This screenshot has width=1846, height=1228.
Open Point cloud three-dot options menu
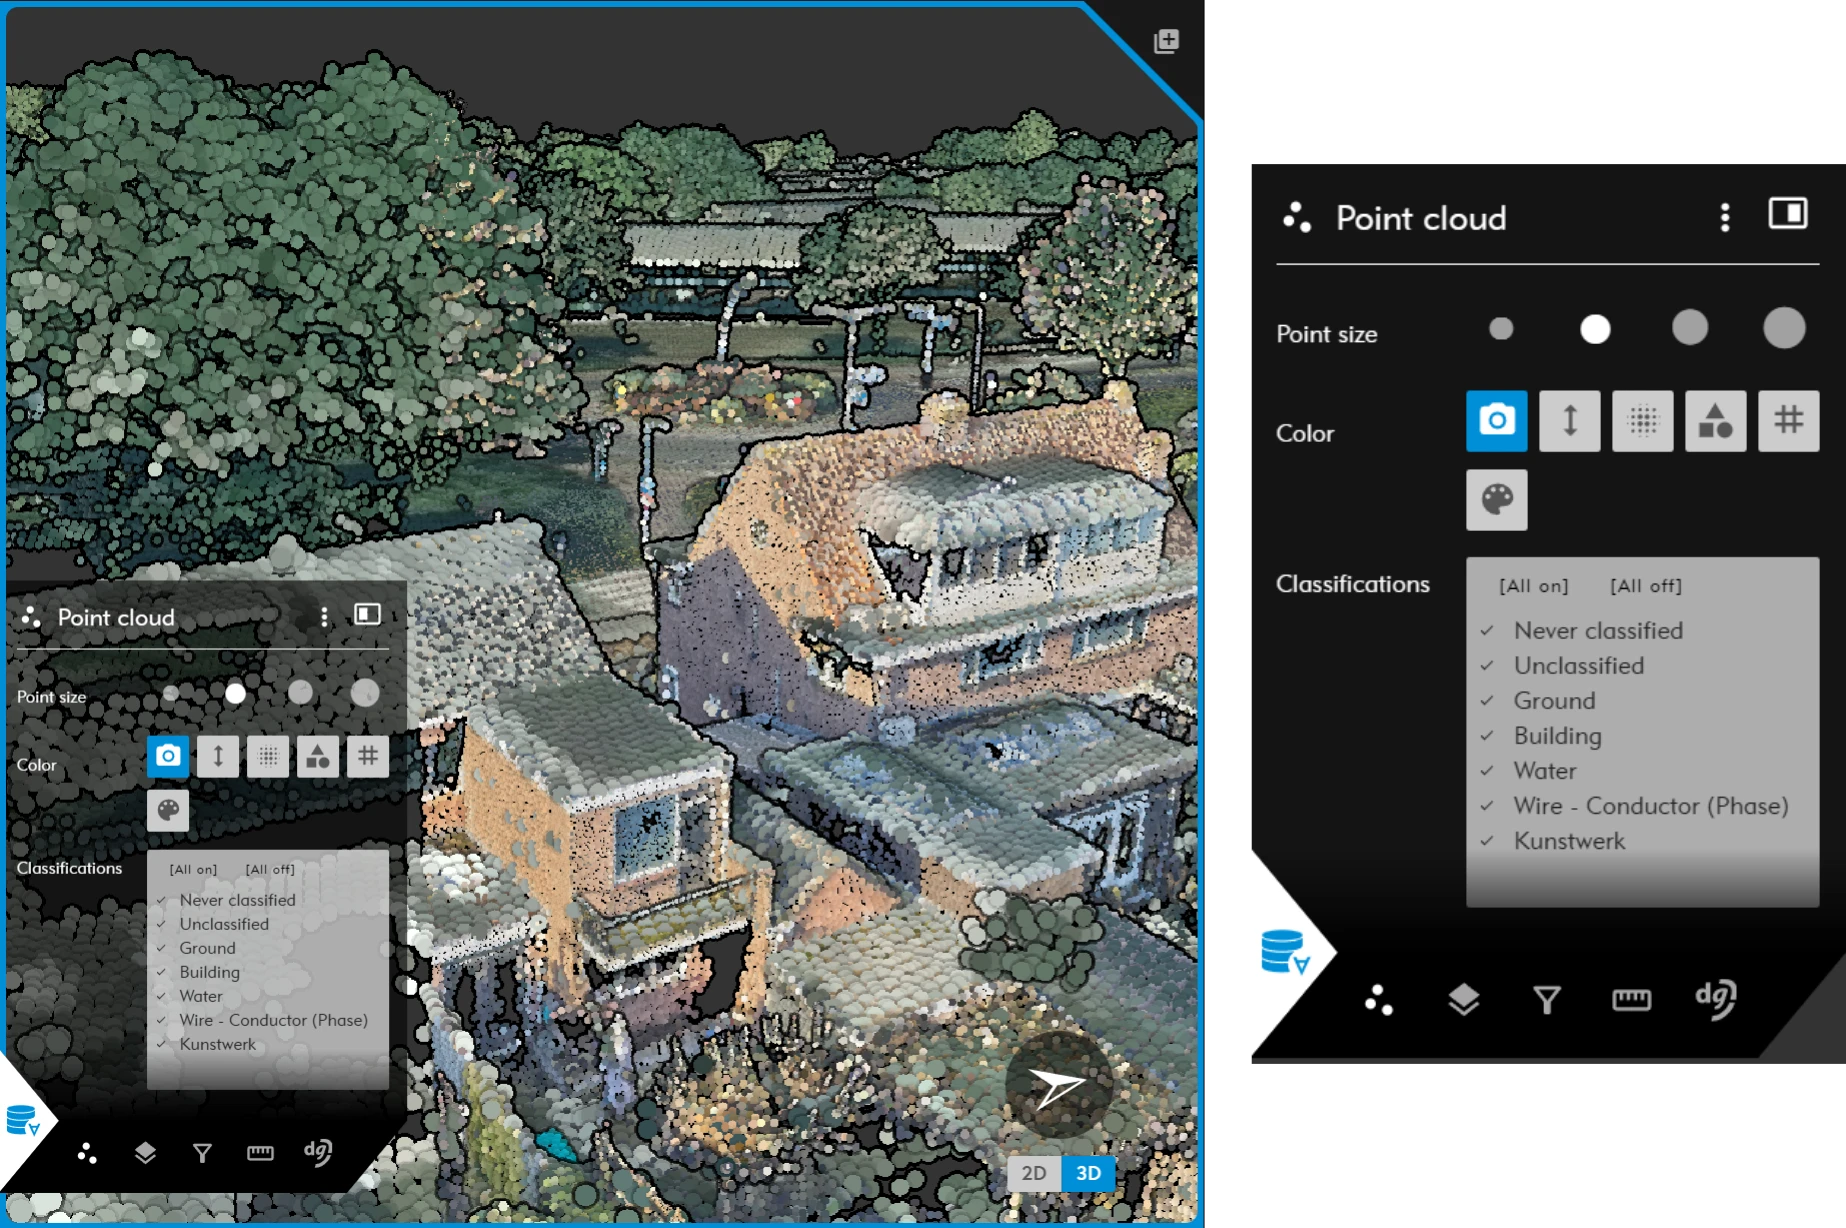[x=1724, y=217]
